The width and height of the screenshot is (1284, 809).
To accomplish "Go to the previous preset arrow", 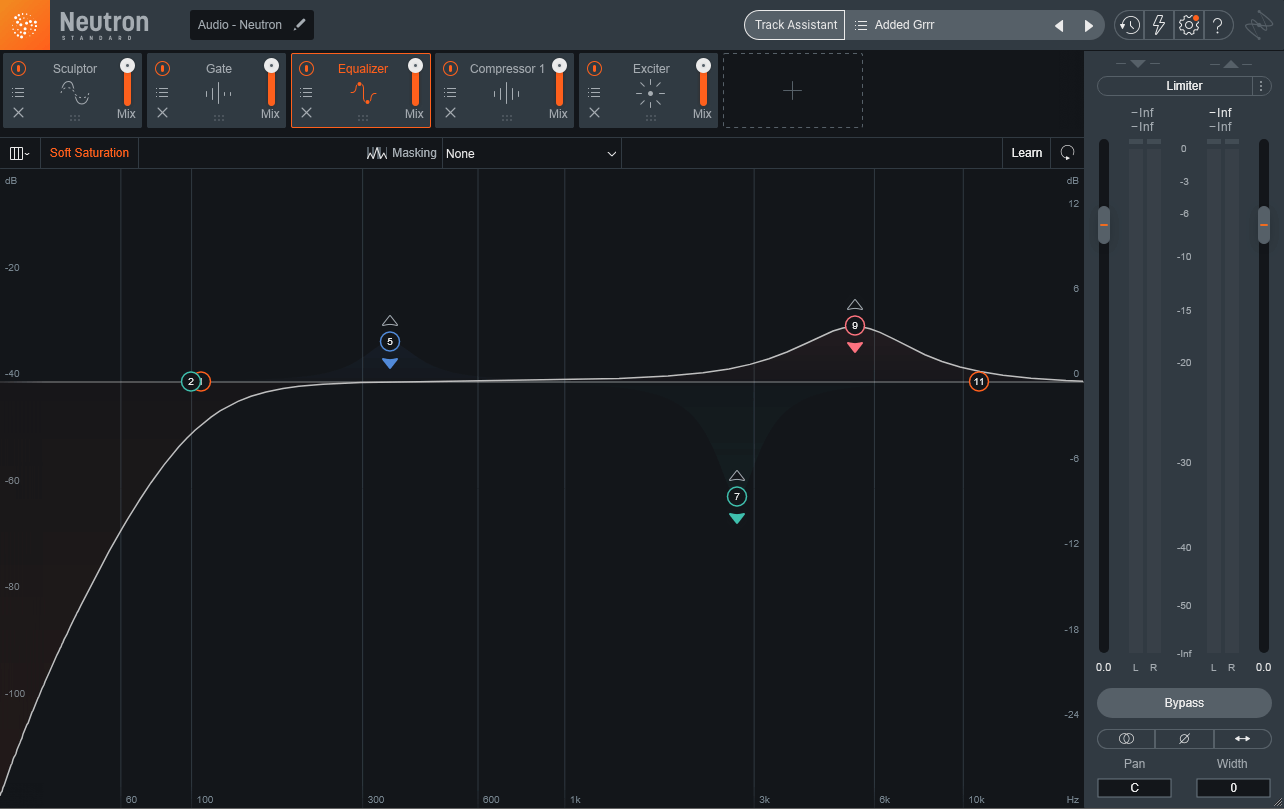I will [x=1059, y=26].
